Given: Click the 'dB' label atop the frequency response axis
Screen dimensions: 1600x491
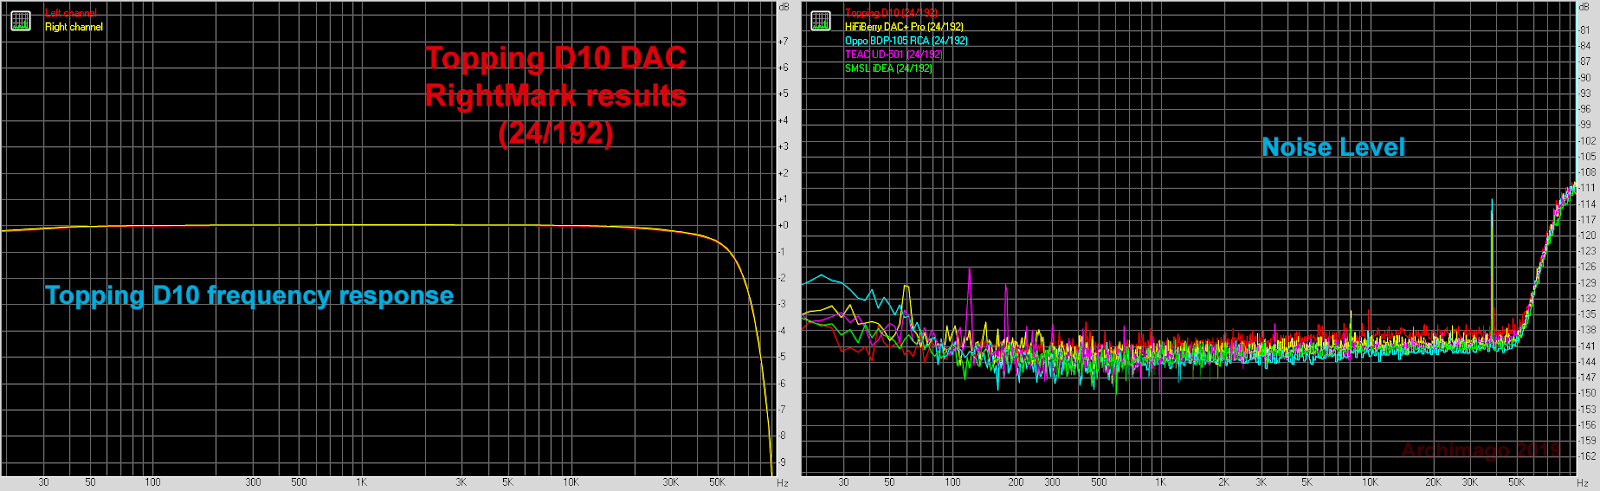Looking at the screenshot, I should click(x=784, y=7).
